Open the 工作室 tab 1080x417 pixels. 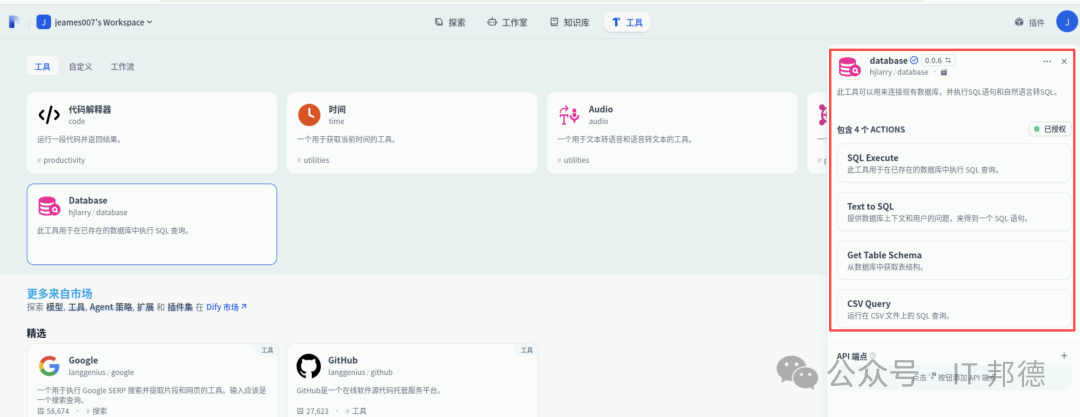pos(507,22)
